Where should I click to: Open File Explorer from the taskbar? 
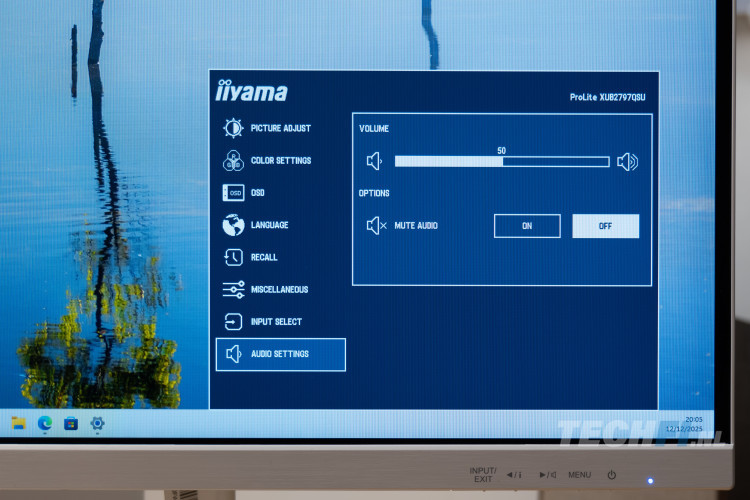19,423
